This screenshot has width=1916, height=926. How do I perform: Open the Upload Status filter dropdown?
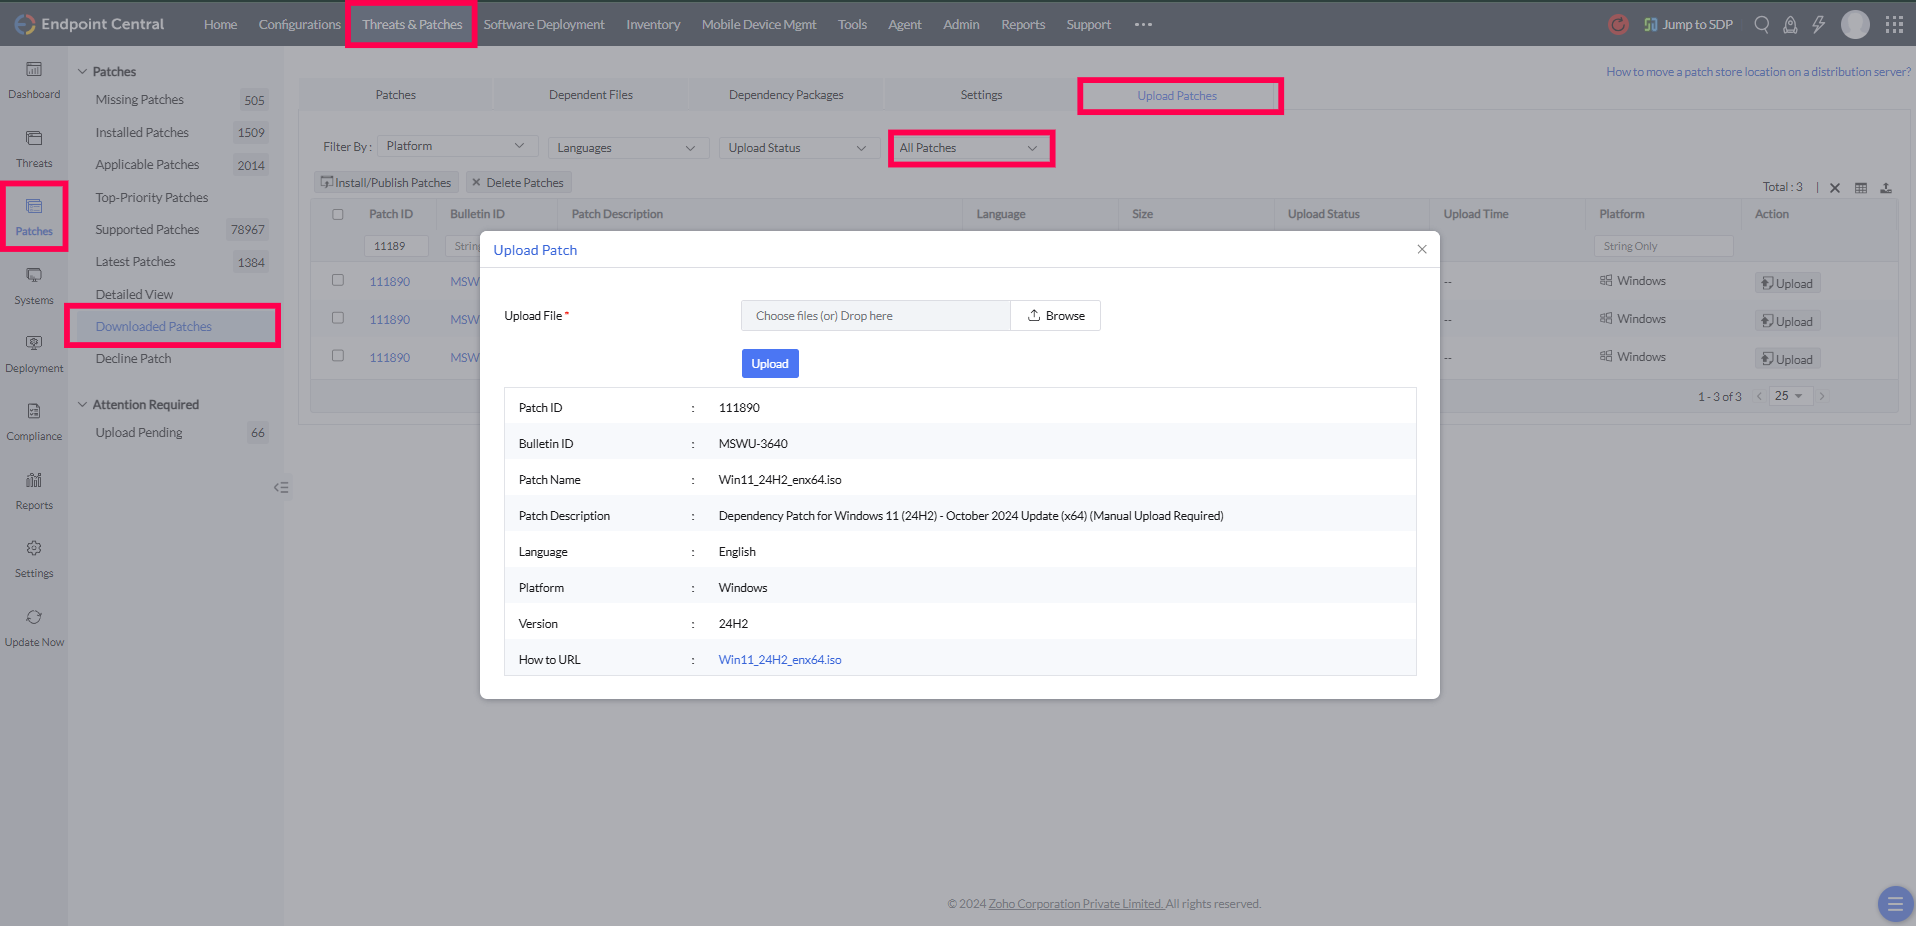(x=797, y=148)
